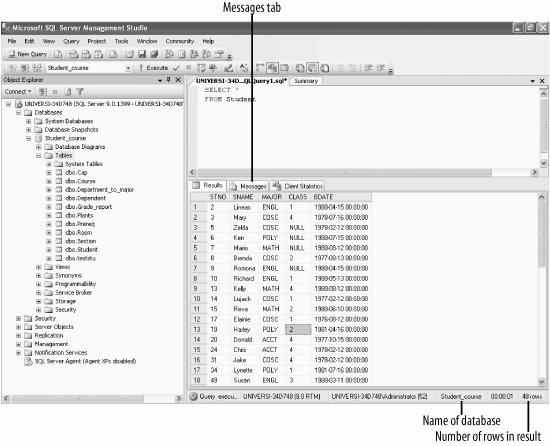This screenshot has height=446, width=550.
Task: Open the Query menu
Action: (x=71, y=41)
